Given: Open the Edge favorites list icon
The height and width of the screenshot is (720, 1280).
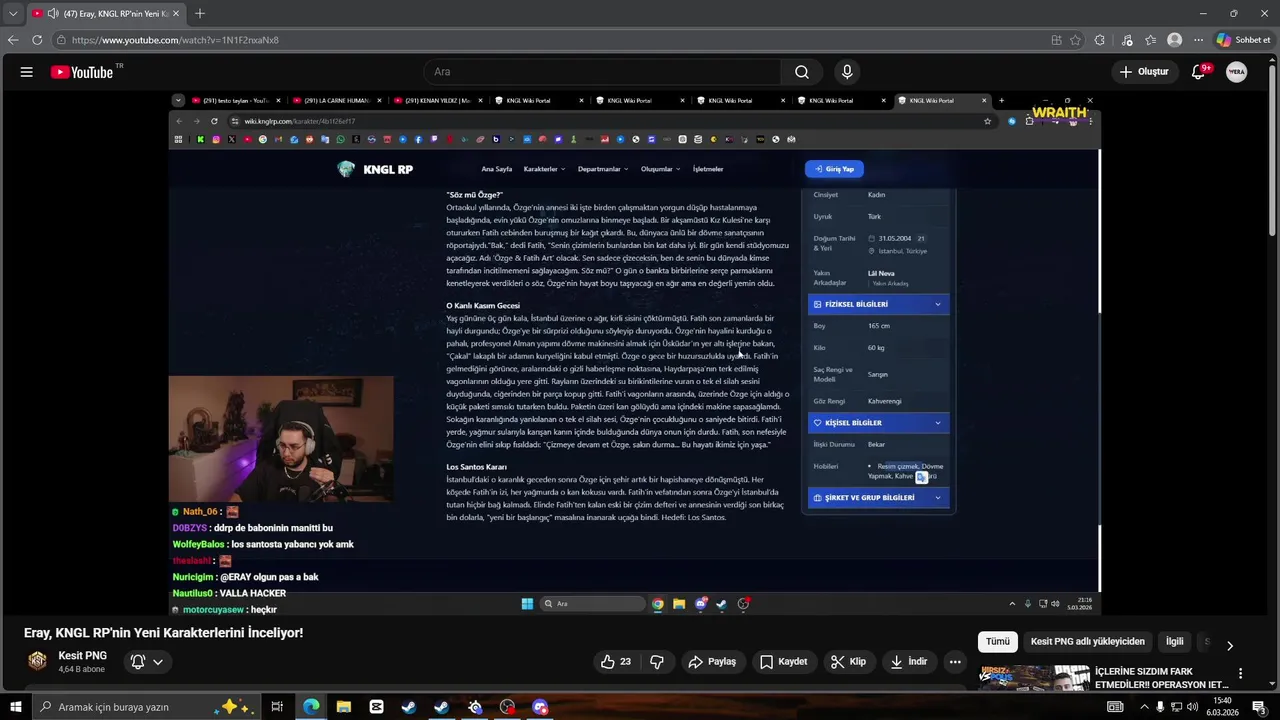Looking at the screenshot, I should pyautogui.click(x=1151, y=40).
